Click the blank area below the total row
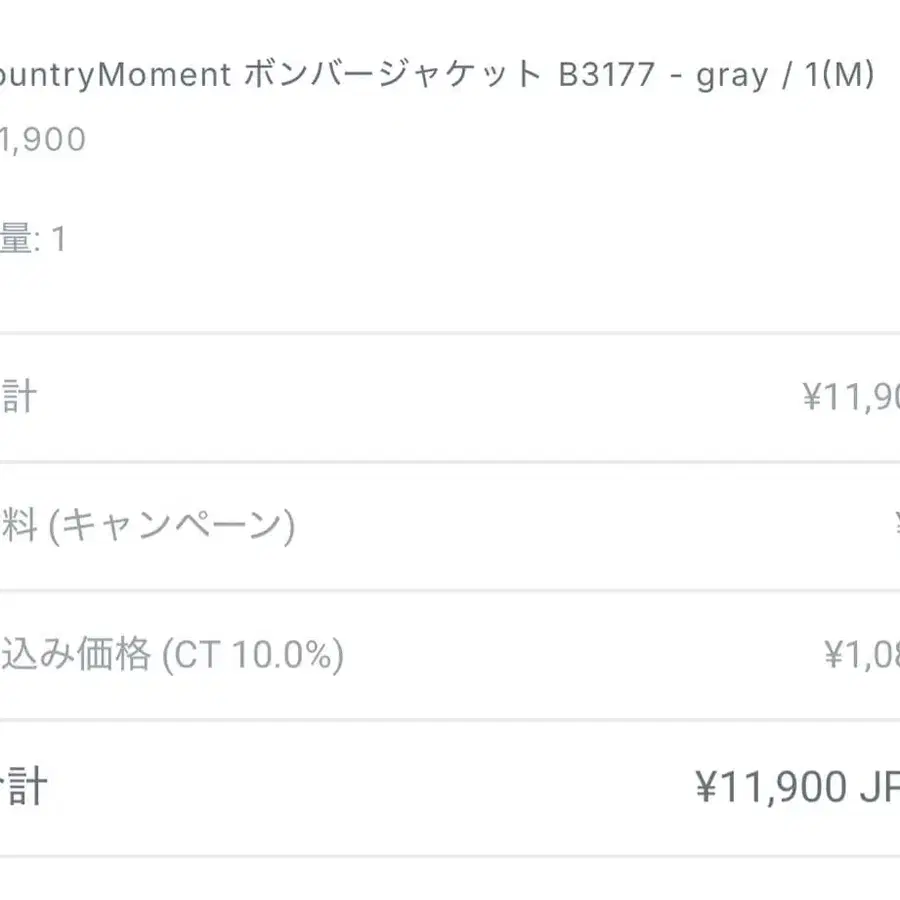 (450, 878)
